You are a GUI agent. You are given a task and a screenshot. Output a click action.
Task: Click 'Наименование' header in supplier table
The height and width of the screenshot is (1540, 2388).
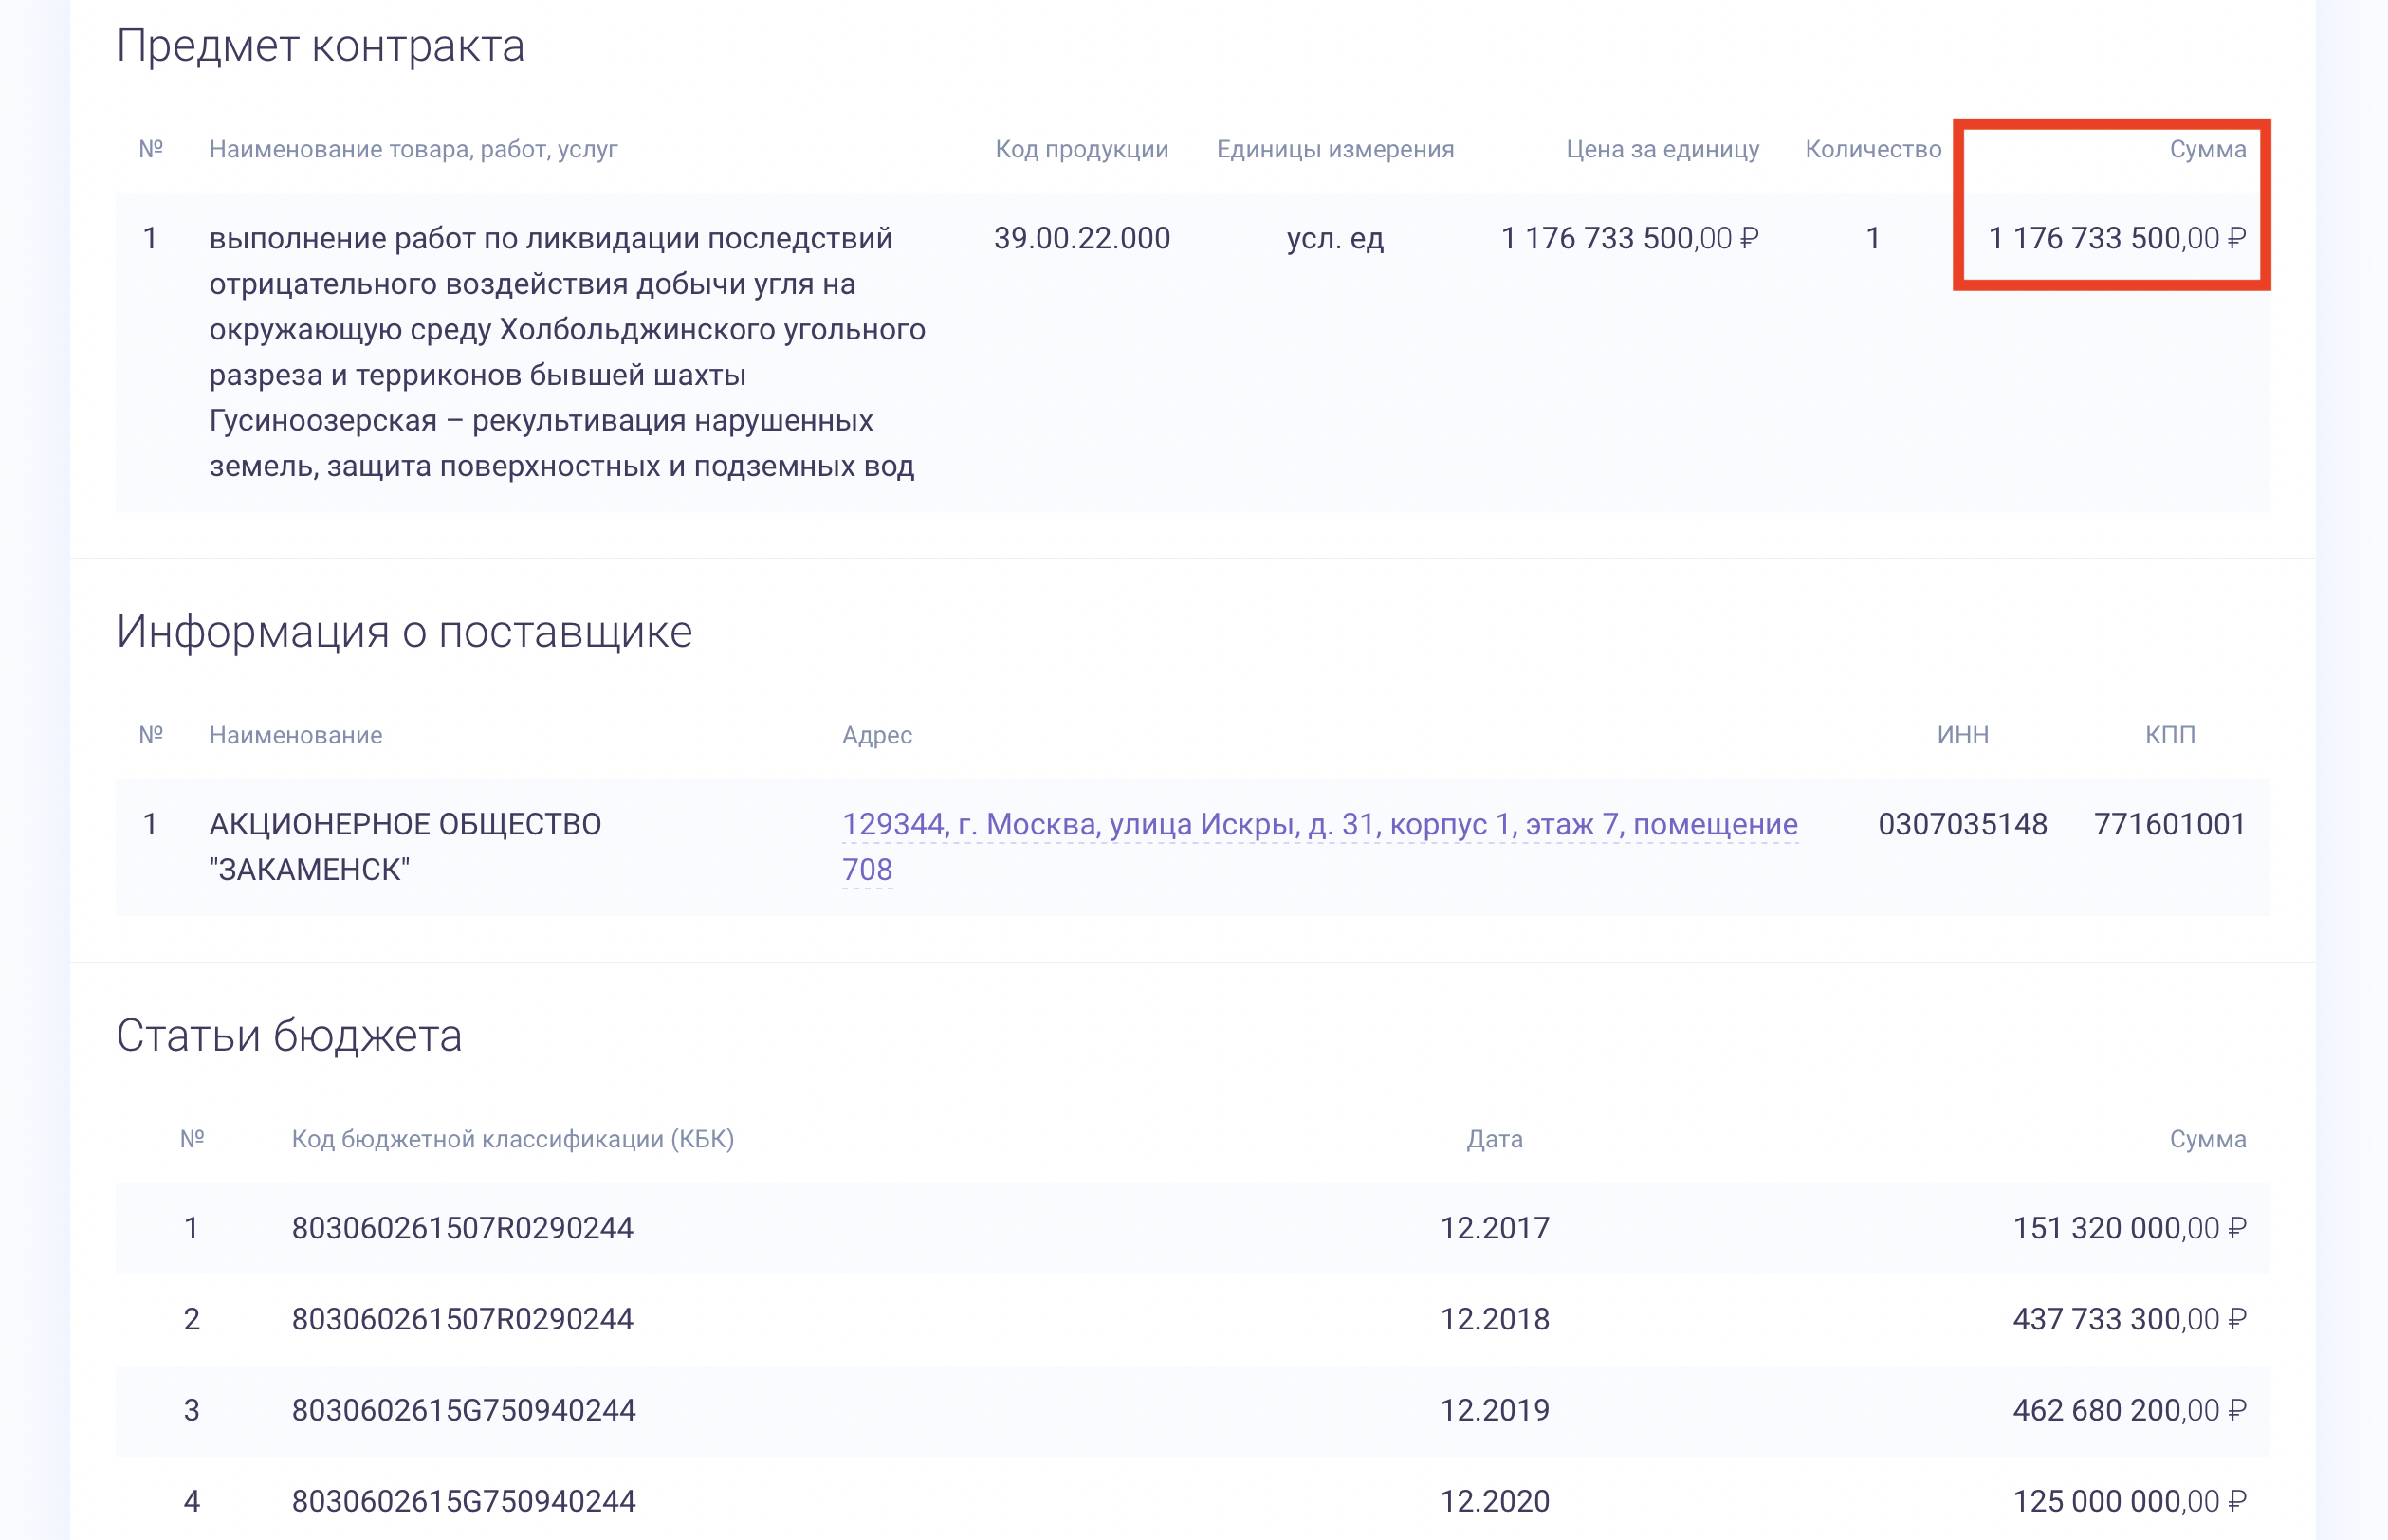pos(296,735)
